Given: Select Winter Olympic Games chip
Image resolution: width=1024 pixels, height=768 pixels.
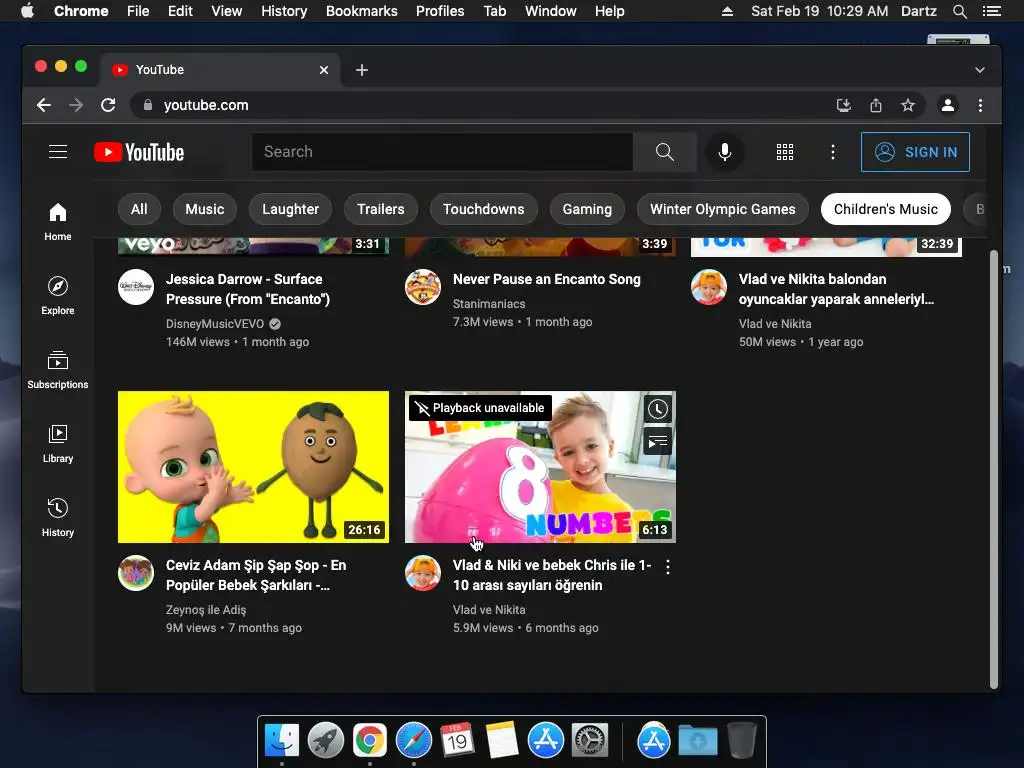Looking at the screenshot, I should click(x=722, y=209).
